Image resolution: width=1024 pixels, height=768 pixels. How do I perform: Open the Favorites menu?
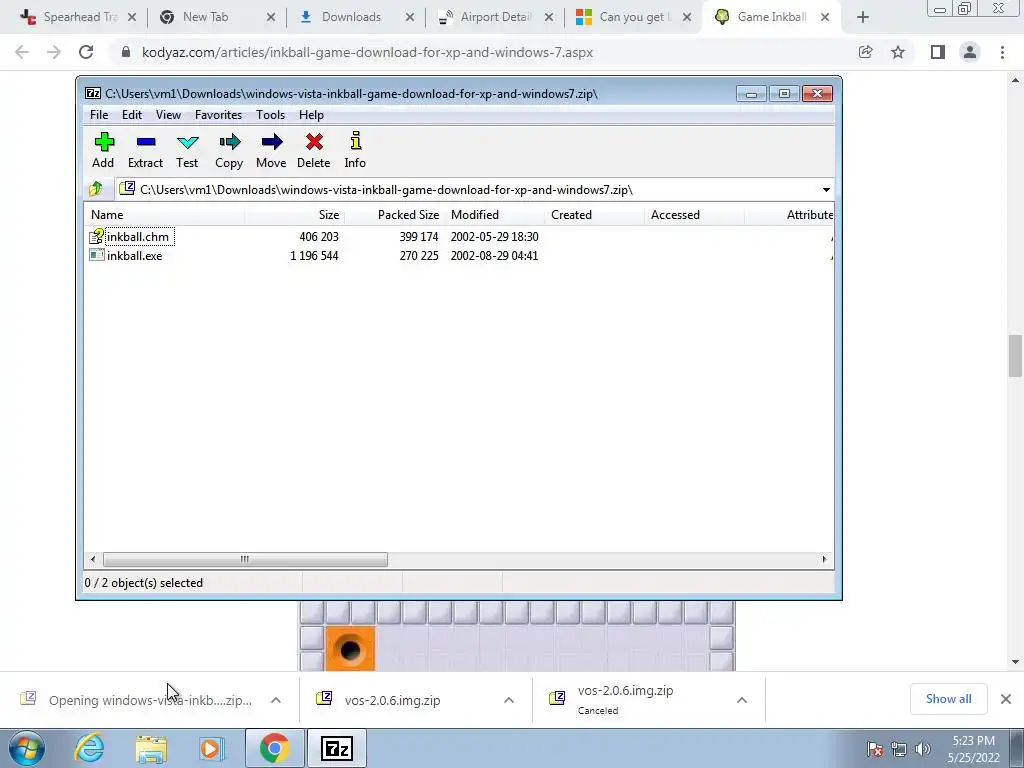click(x=218, y=115)
